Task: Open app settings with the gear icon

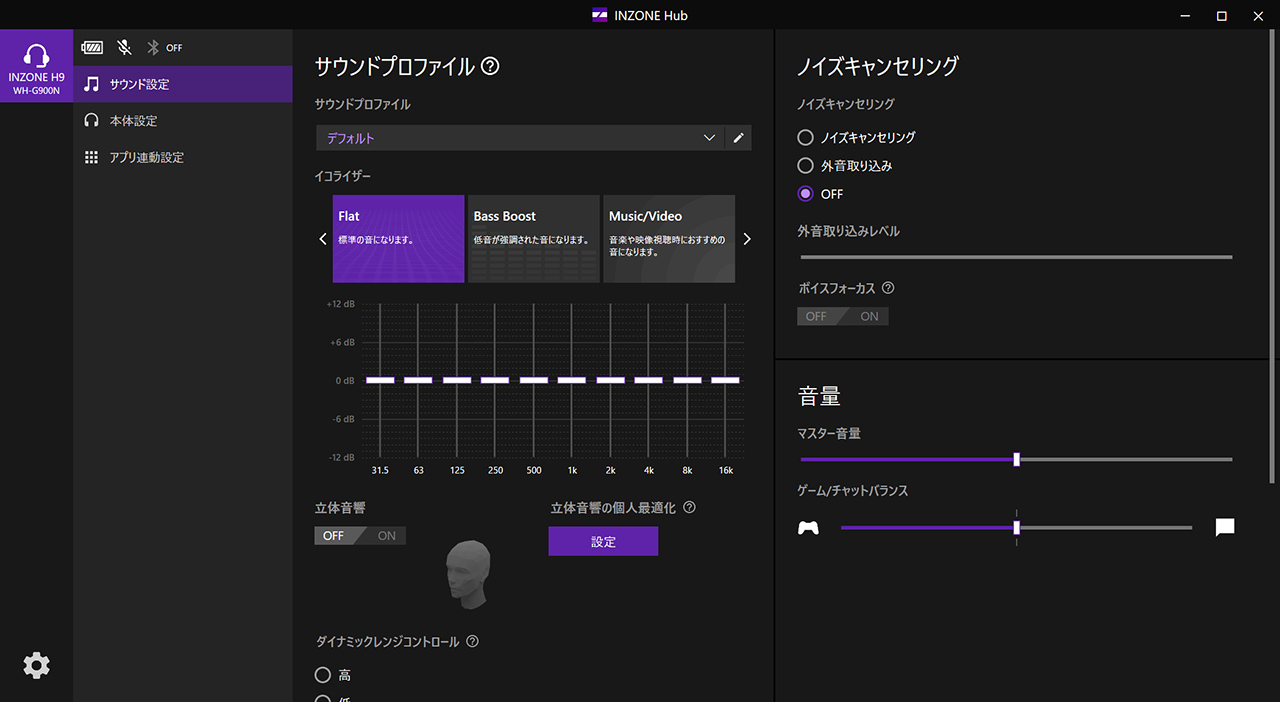Action: (36, 665)
